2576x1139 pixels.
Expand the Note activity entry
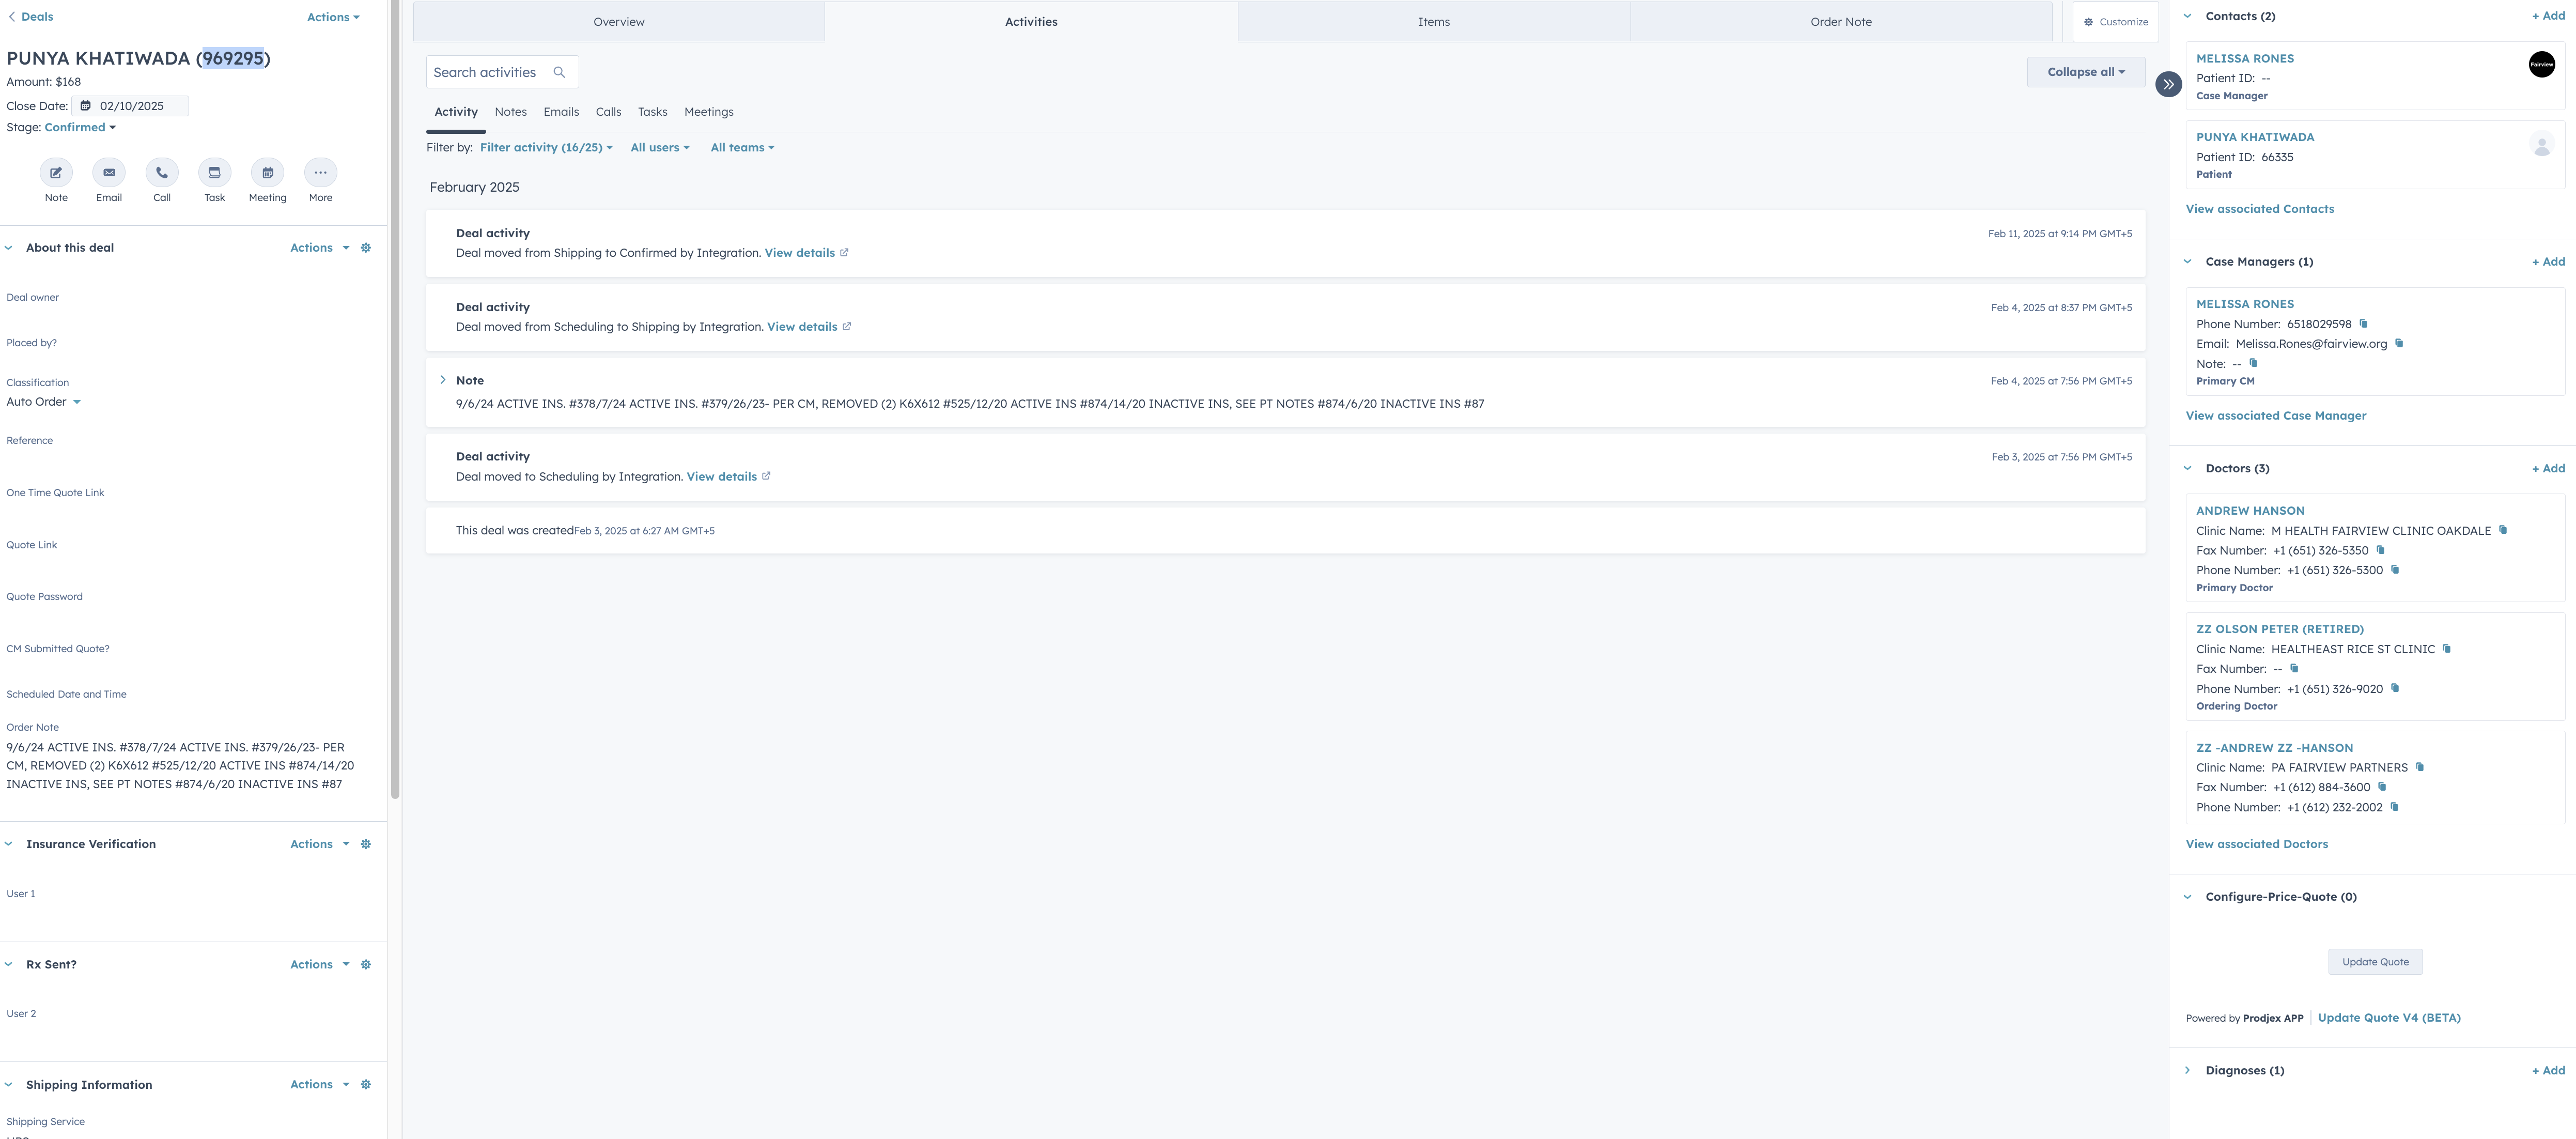click(x=443, y=380)
